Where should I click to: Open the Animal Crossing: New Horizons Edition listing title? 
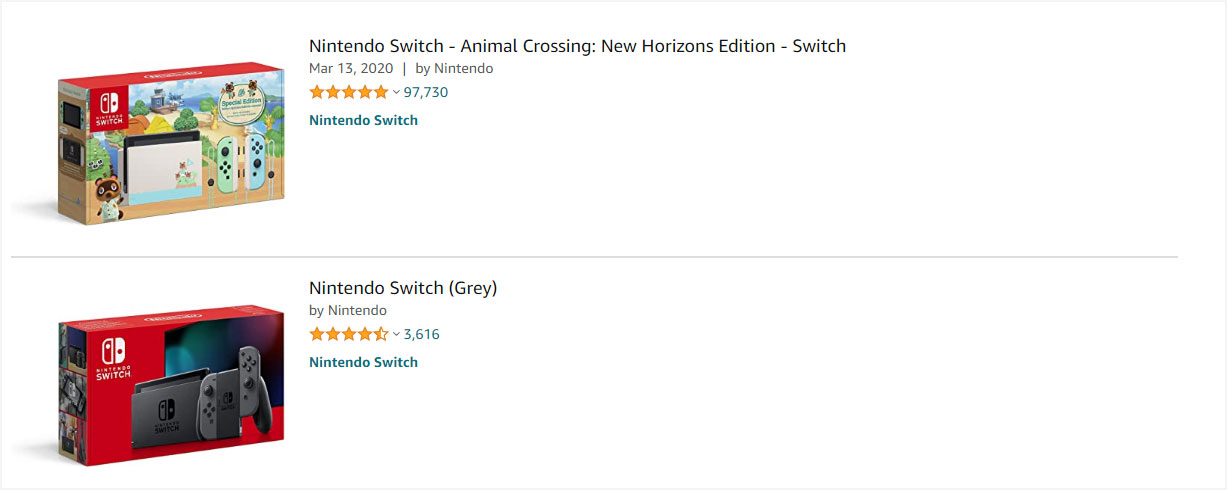pos(577,46)
